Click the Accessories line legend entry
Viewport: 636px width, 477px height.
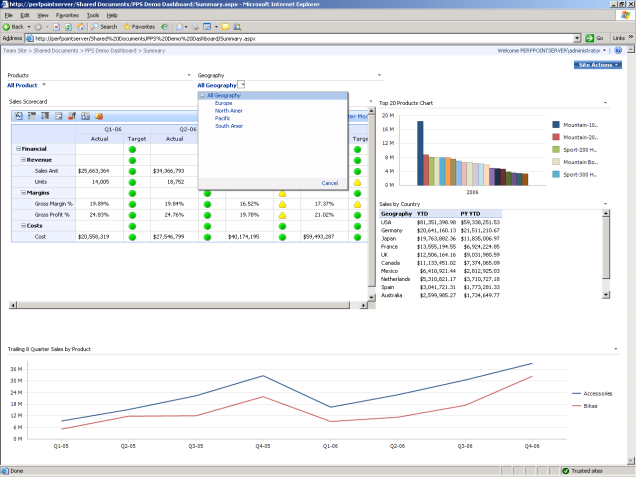(592, 393)
